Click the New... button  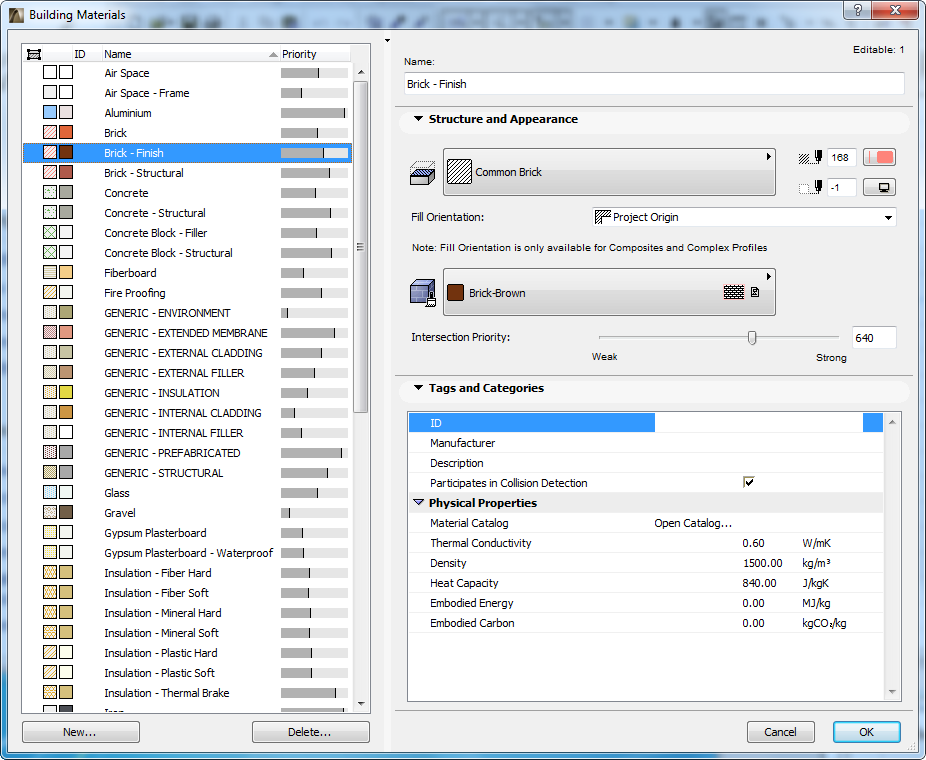pos(80,732)
